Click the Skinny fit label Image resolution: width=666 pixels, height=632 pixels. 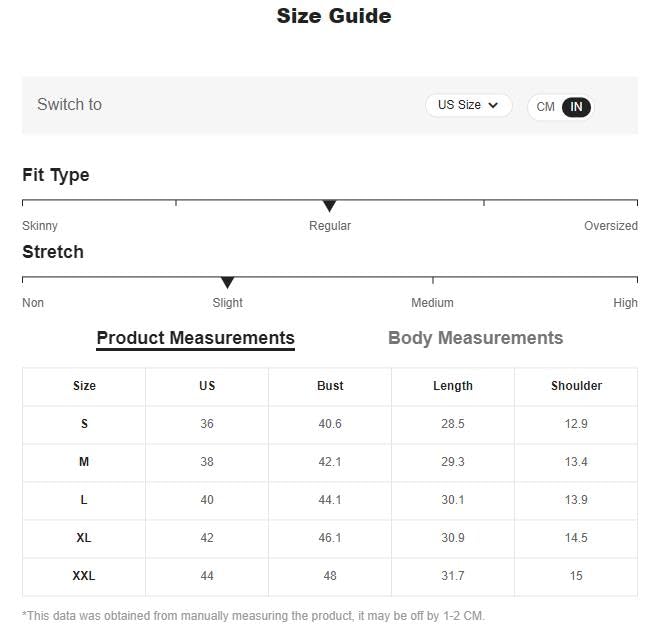coord(40,226)
